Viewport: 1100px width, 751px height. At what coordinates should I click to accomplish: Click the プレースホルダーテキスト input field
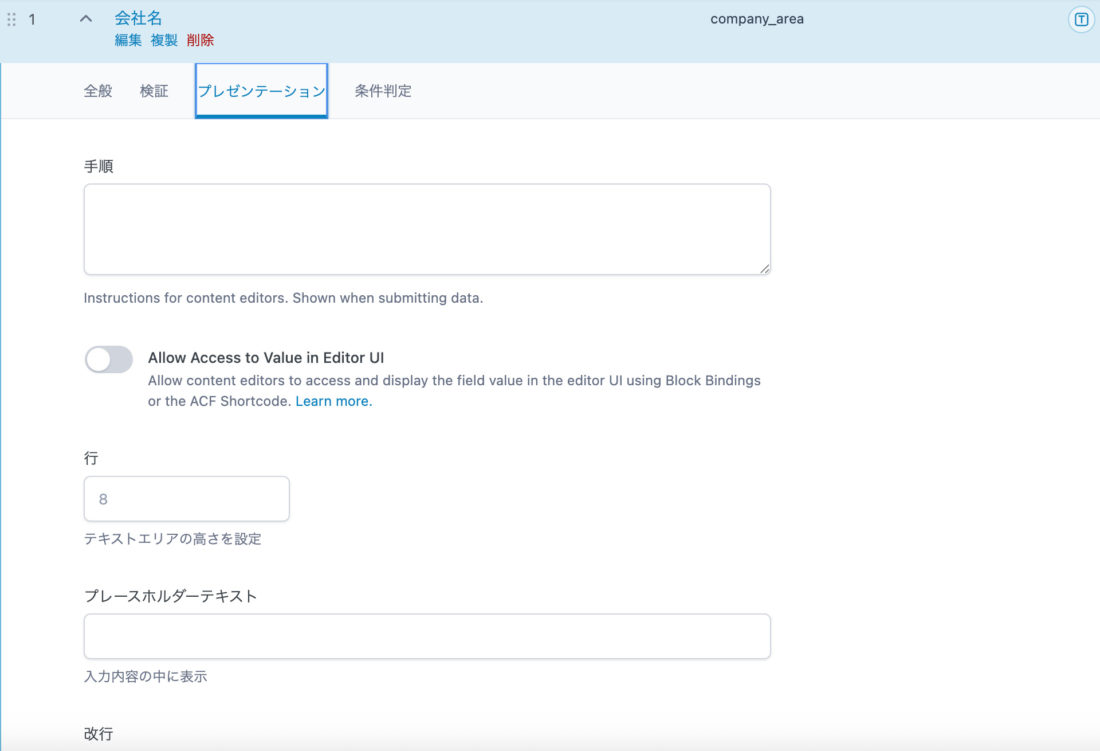pyautogui.click(x=426, y=636)
